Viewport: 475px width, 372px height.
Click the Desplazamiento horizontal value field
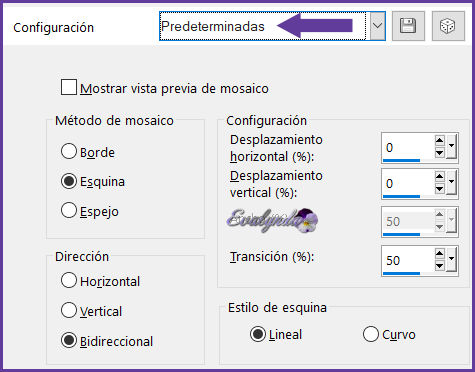coord(408,146)
